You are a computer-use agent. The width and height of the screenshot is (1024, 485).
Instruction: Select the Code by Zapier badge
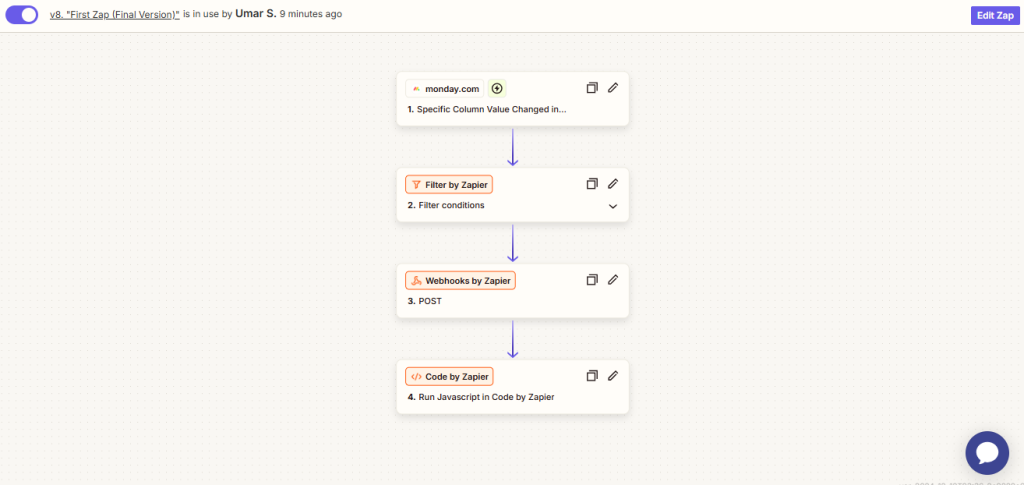(x=449, y=376)
